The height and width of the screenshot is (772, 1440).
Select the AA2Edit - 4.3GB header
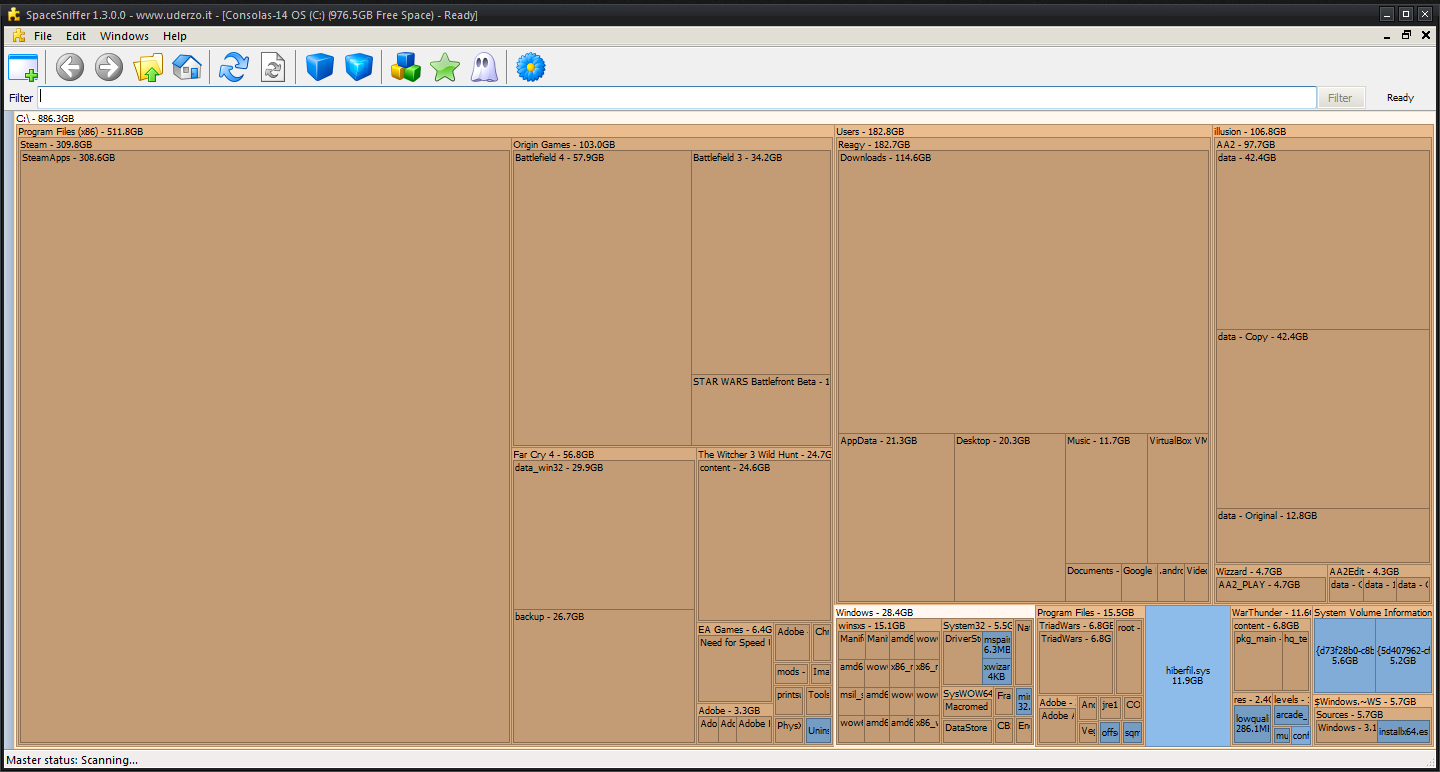(1379, 571)
